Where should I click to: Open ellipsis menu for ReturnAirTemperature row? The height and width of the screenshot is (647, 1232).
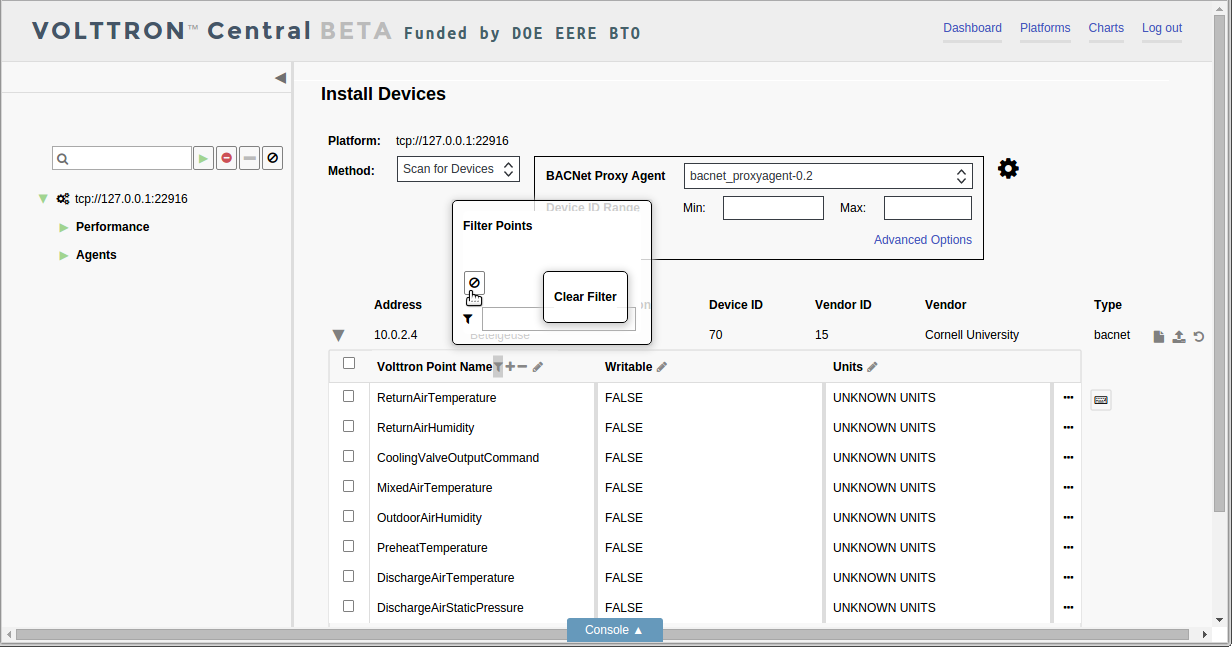1068,398
